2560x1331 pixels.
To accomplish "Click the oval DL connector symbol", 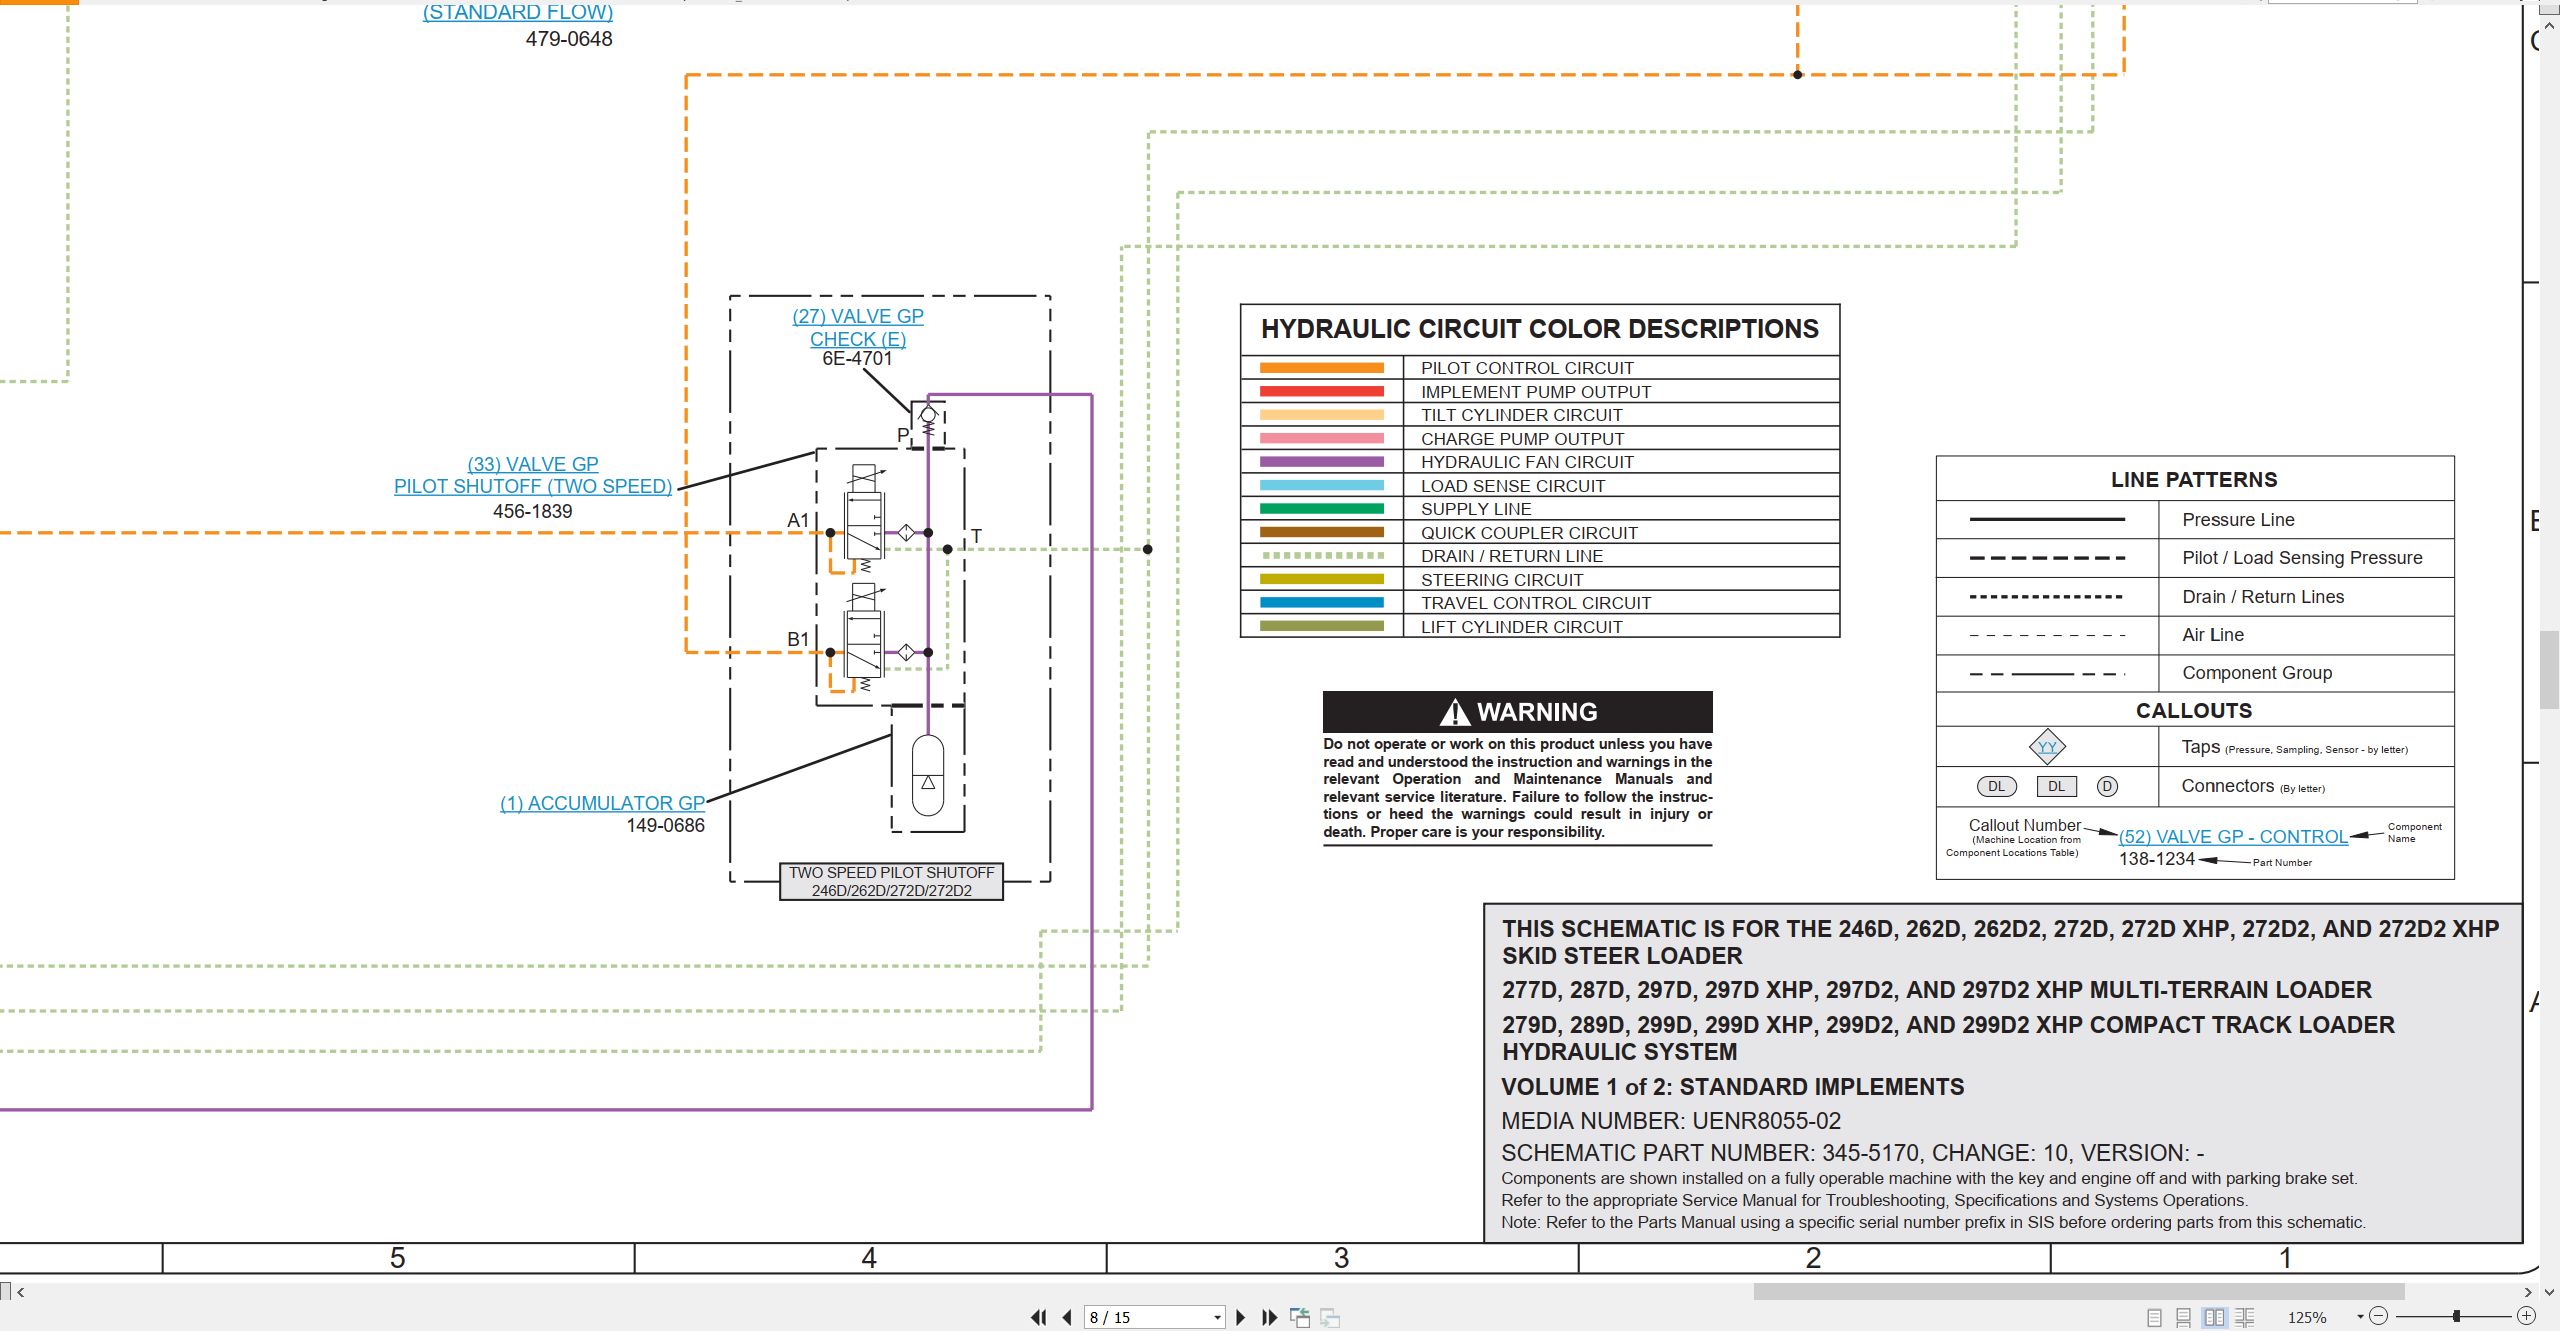I will (x=1997, y=786).
